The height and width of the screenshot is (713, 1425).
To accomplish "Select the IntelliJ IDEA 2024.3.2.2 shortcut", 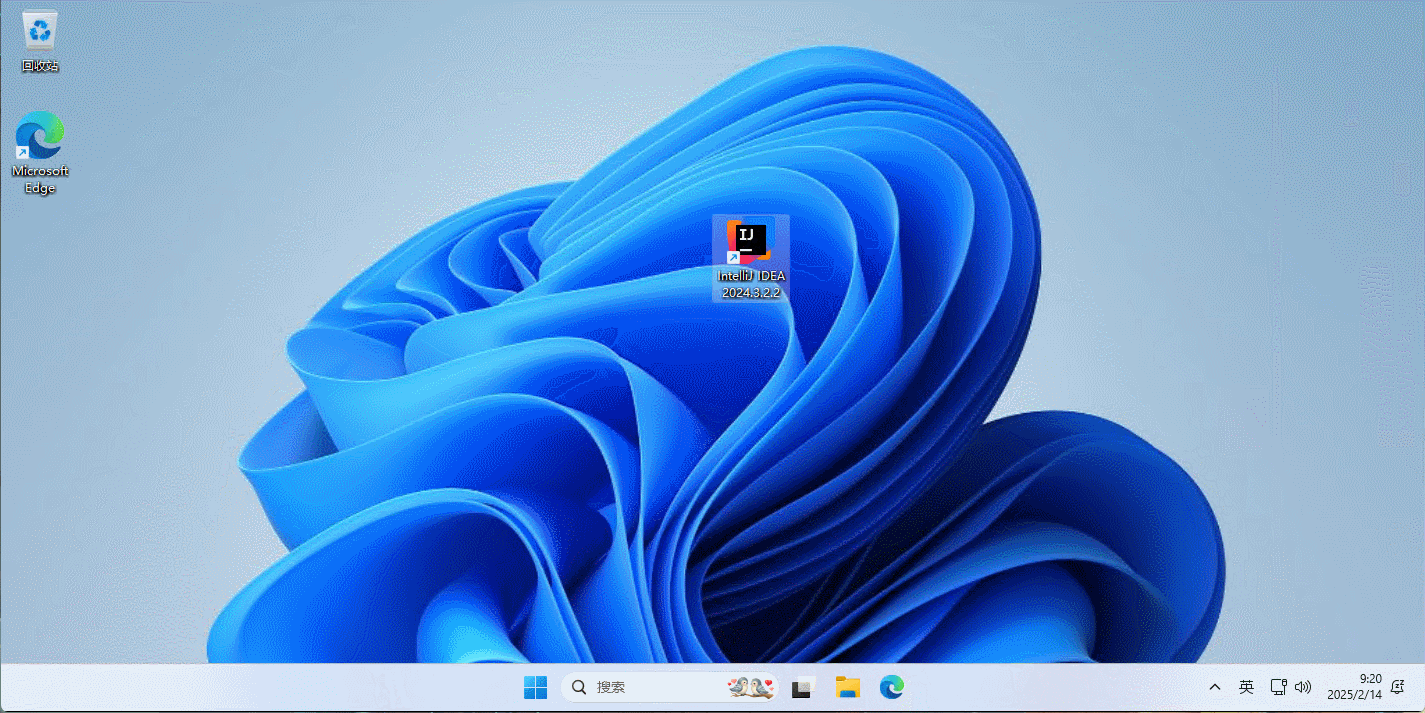I will tap(750, 242).
